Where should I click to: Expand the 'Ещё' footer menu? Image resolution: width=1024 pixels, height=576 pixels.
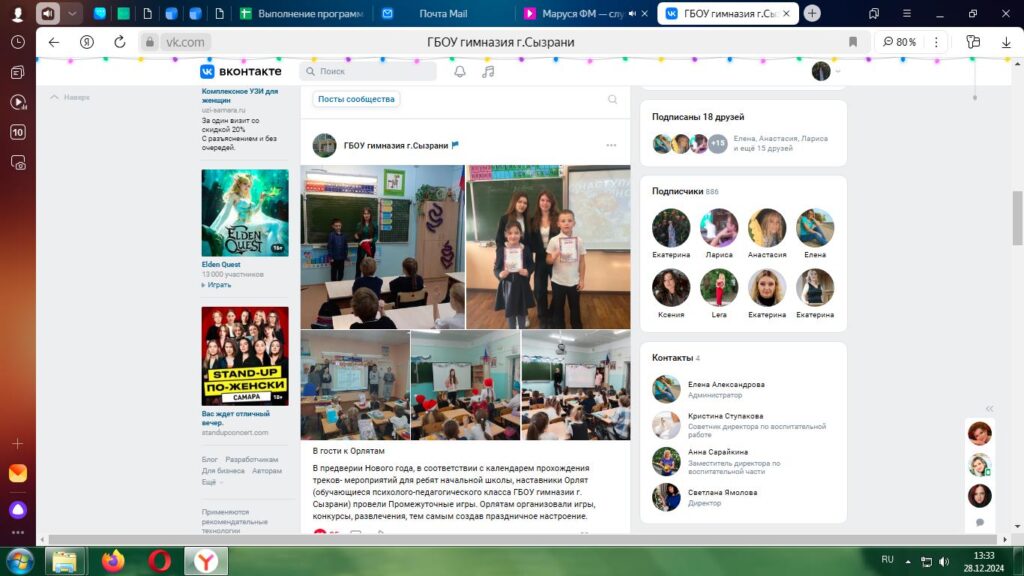tap(210, 482)
